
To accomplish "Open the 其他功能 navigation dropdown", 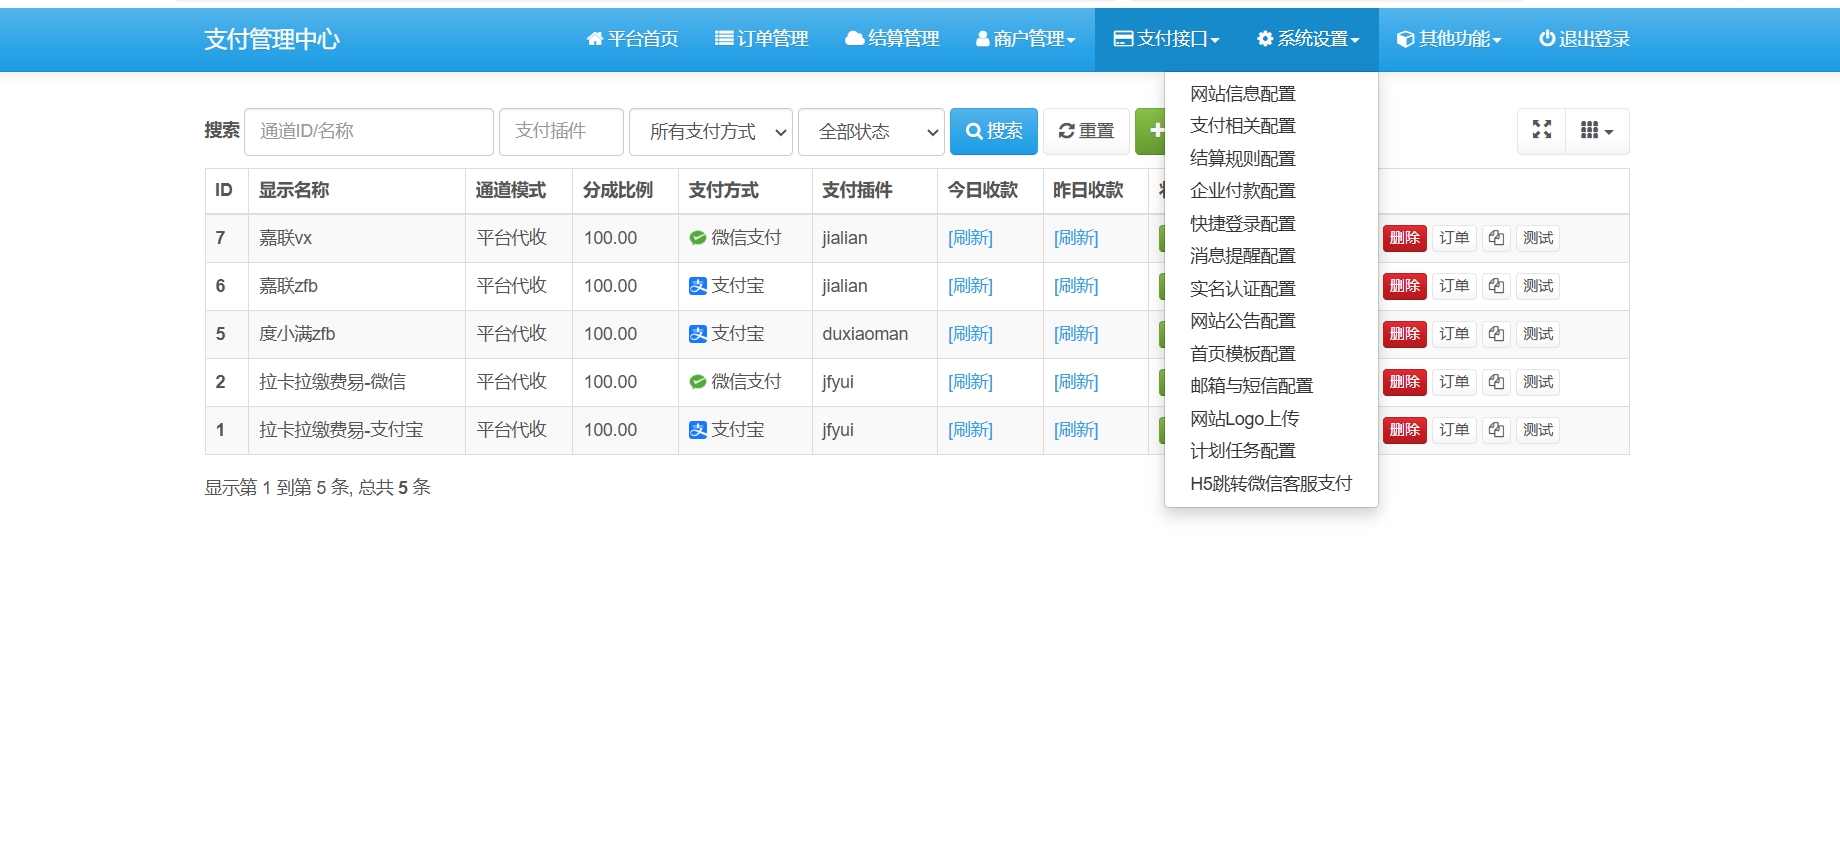I will pos(1449,39).
